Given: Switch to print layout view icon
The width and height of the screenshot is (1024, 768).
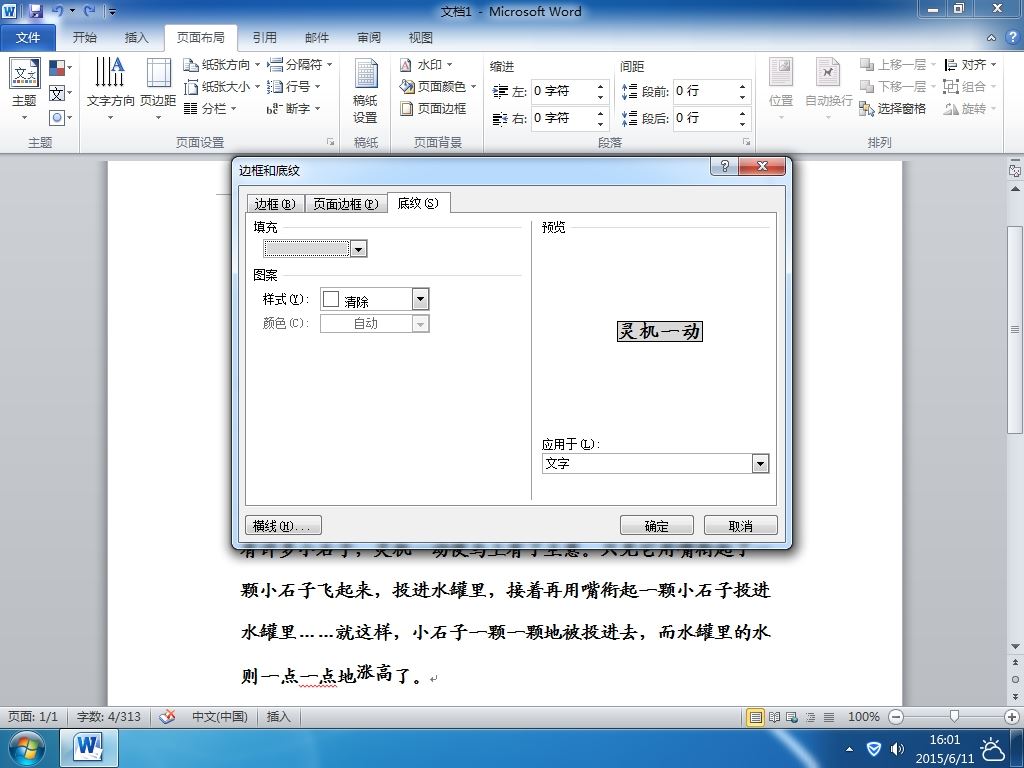Looking at the screenshot, I should coord(756,717).
